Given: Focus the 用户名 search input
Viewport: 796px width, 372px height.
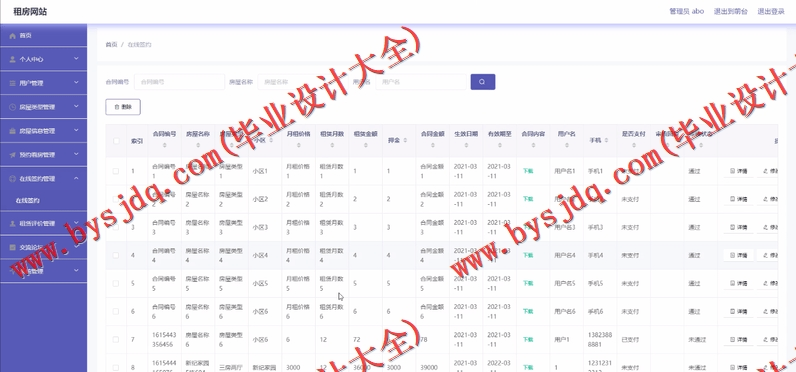Looking at the screenshot, I should [x=421, y=82].
